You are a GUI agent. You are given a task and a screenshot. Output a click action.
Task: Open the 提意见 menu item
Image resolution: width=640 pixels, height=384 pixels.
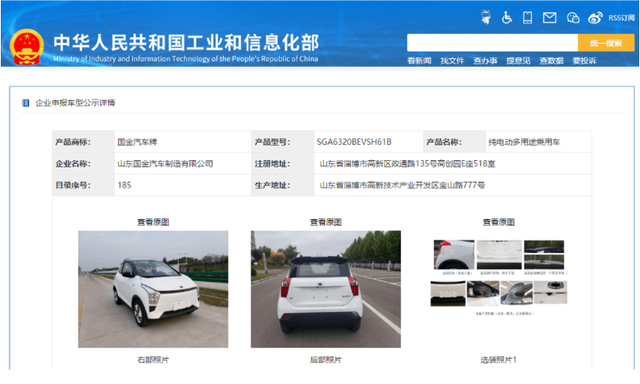[x=518, y=61]
